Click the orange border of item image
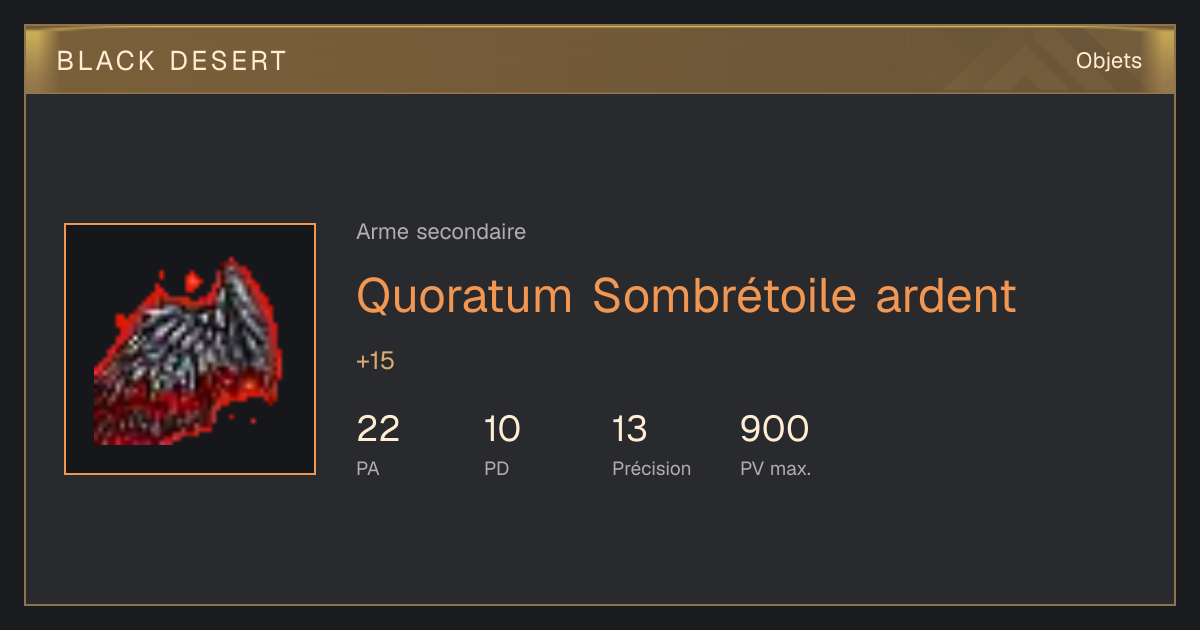This screenshot has width=1200, height=630. pos(190,225)
